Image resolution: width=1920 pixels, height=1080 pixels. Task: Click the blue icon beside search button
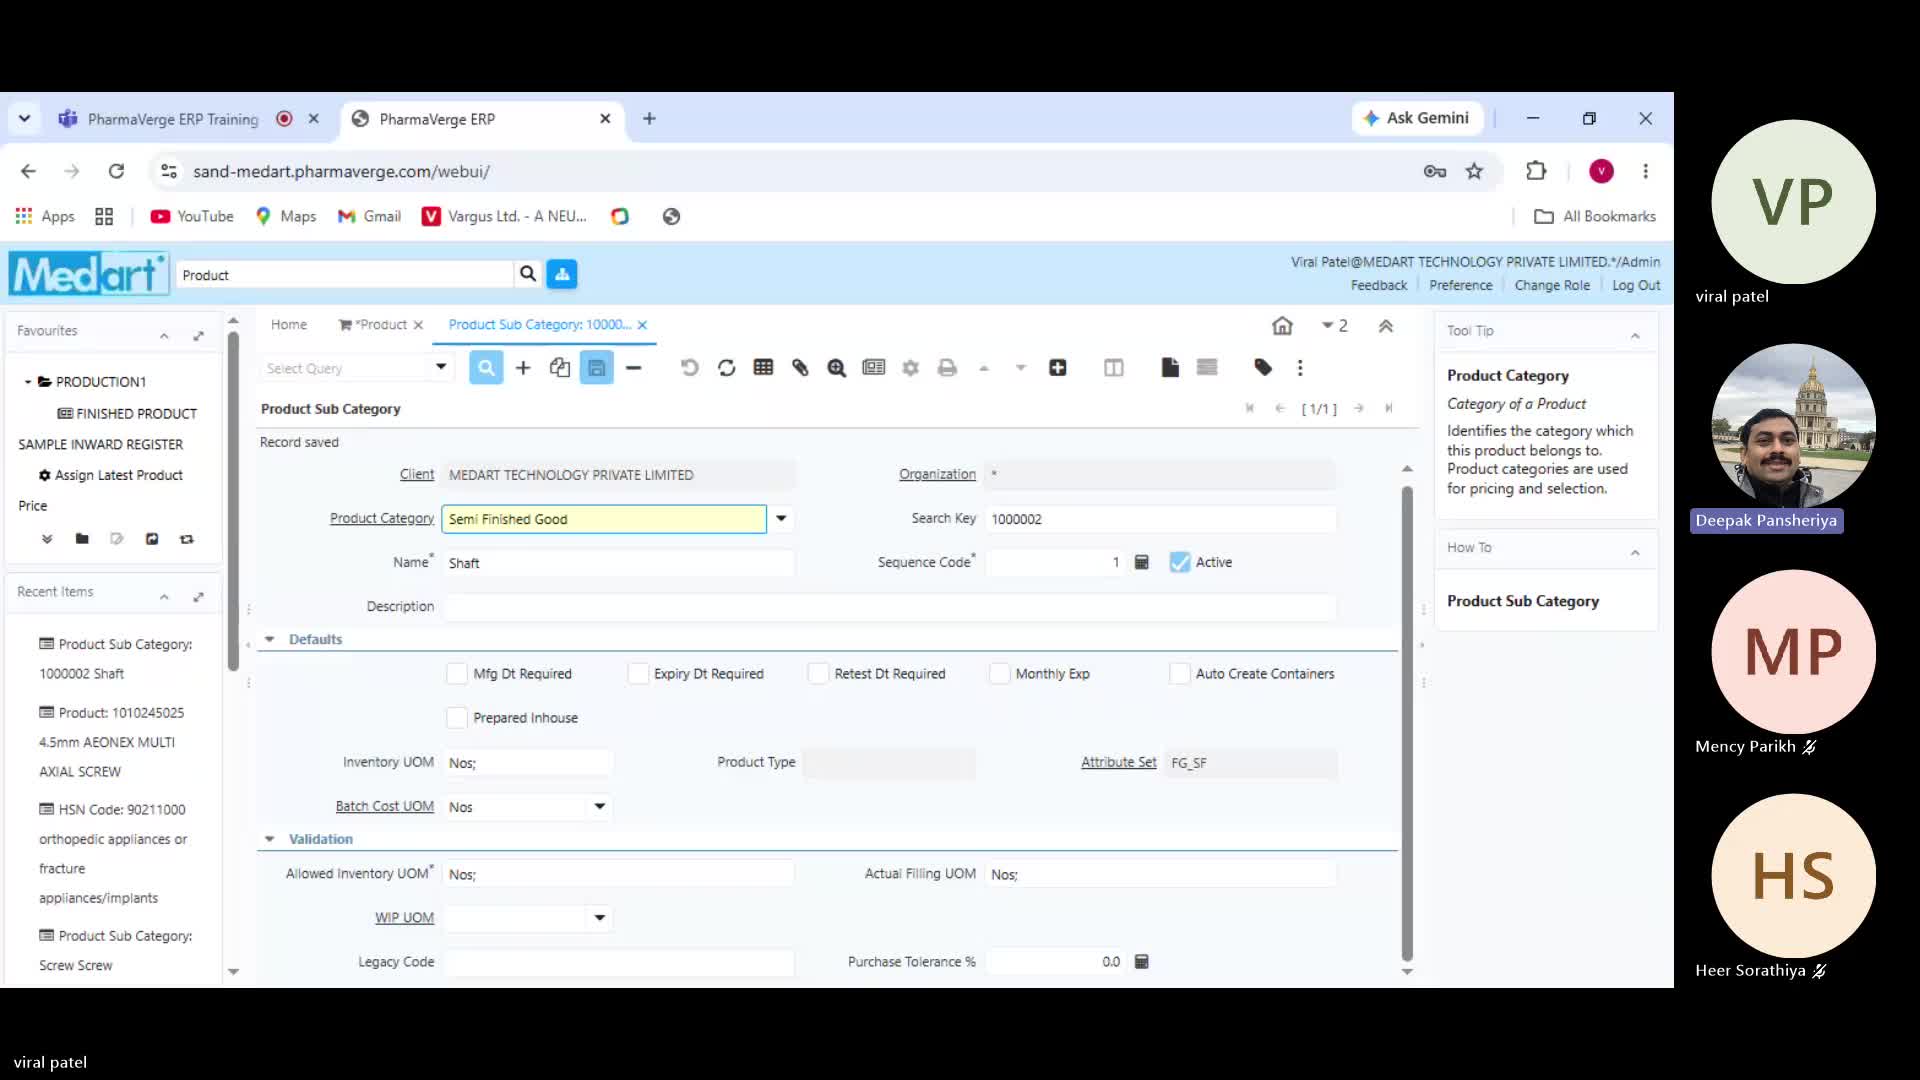(x=562, y=274)
